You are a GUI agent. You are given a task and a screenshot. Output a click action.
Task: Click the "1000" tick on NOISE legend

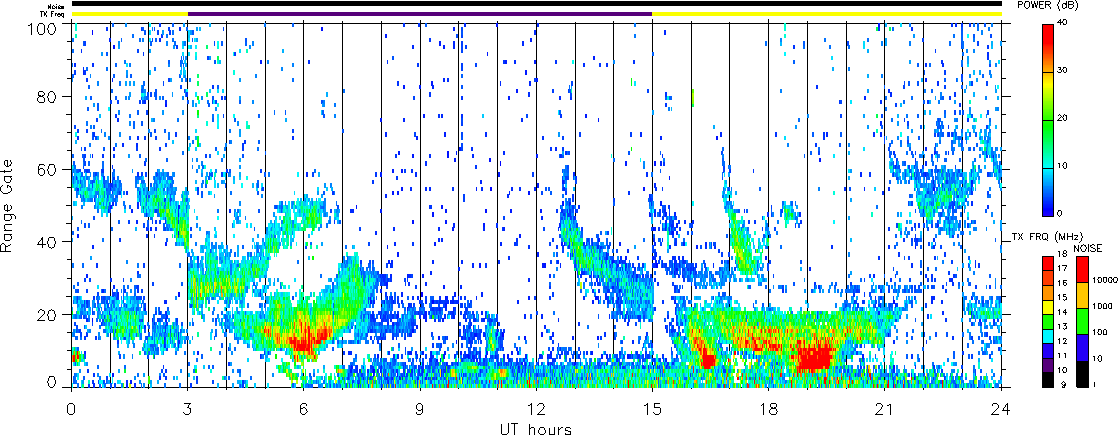[x=1101, y=307]
